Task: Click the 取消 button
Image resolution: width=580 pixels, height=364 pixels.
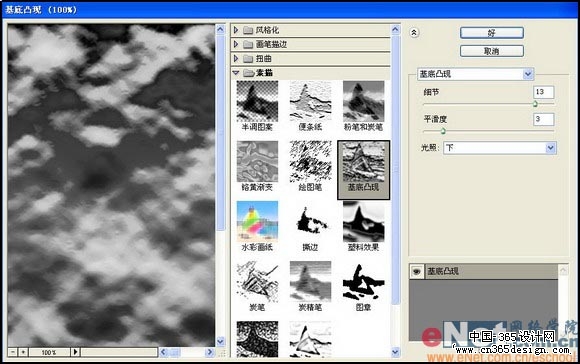Action: pyautogui.click(x=492, y=51)
